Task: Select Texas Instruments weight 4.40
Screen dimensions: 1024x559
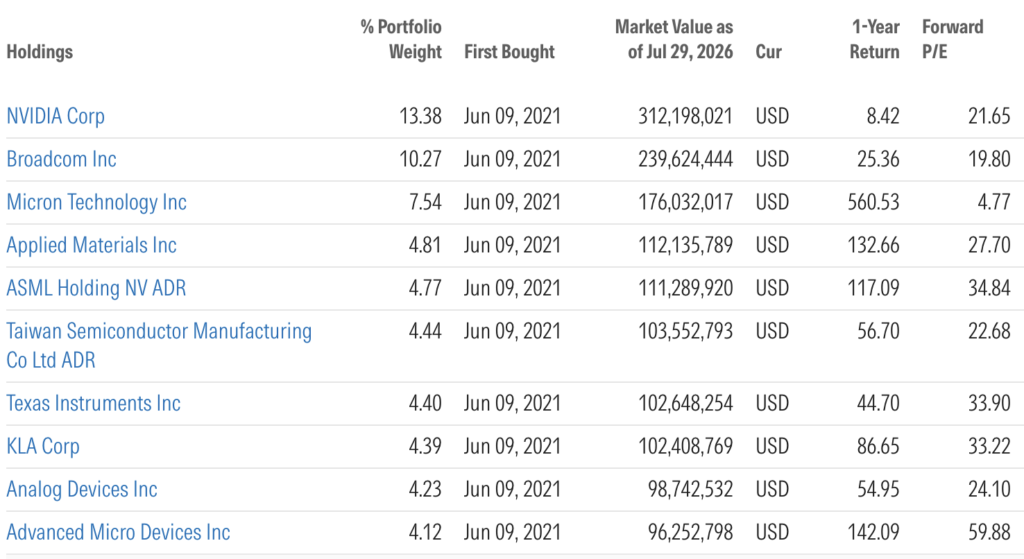Action: (425, 404)
